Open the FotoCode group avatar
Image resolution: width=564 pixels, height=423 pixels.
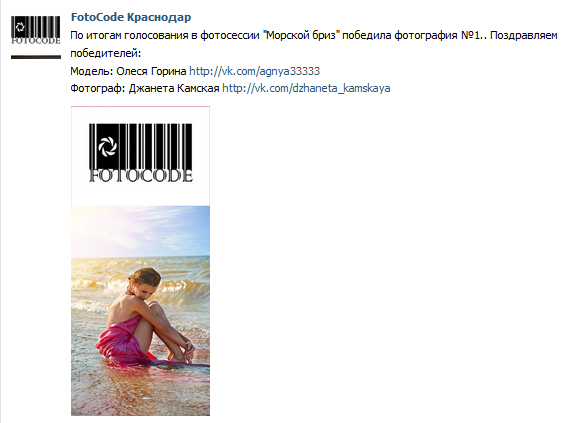pyautogui.click(x=36, y=37)
